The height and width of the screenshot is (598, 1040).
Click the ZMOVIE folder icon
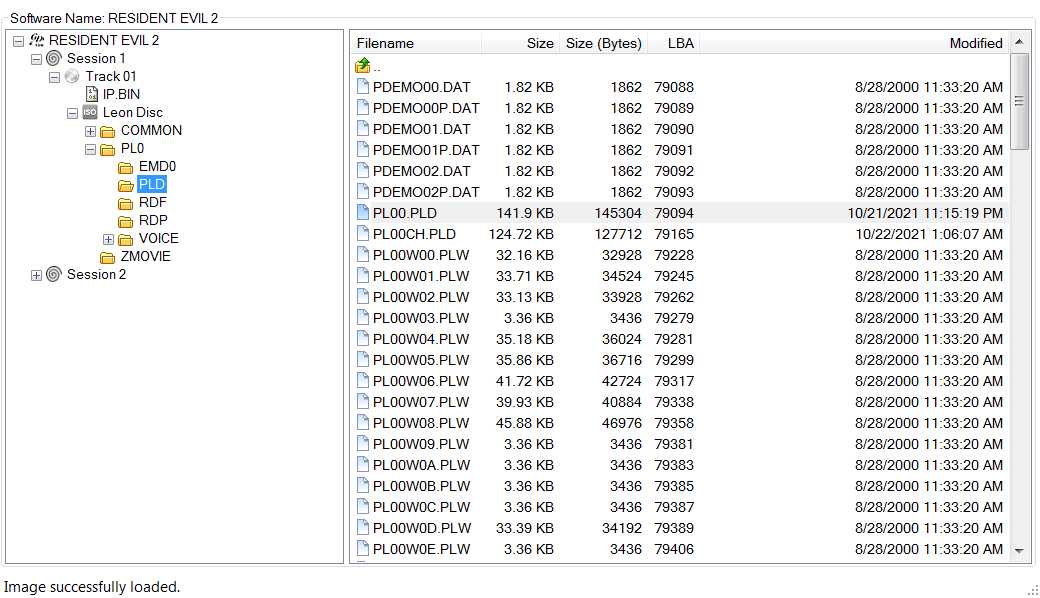pos(107,257)
